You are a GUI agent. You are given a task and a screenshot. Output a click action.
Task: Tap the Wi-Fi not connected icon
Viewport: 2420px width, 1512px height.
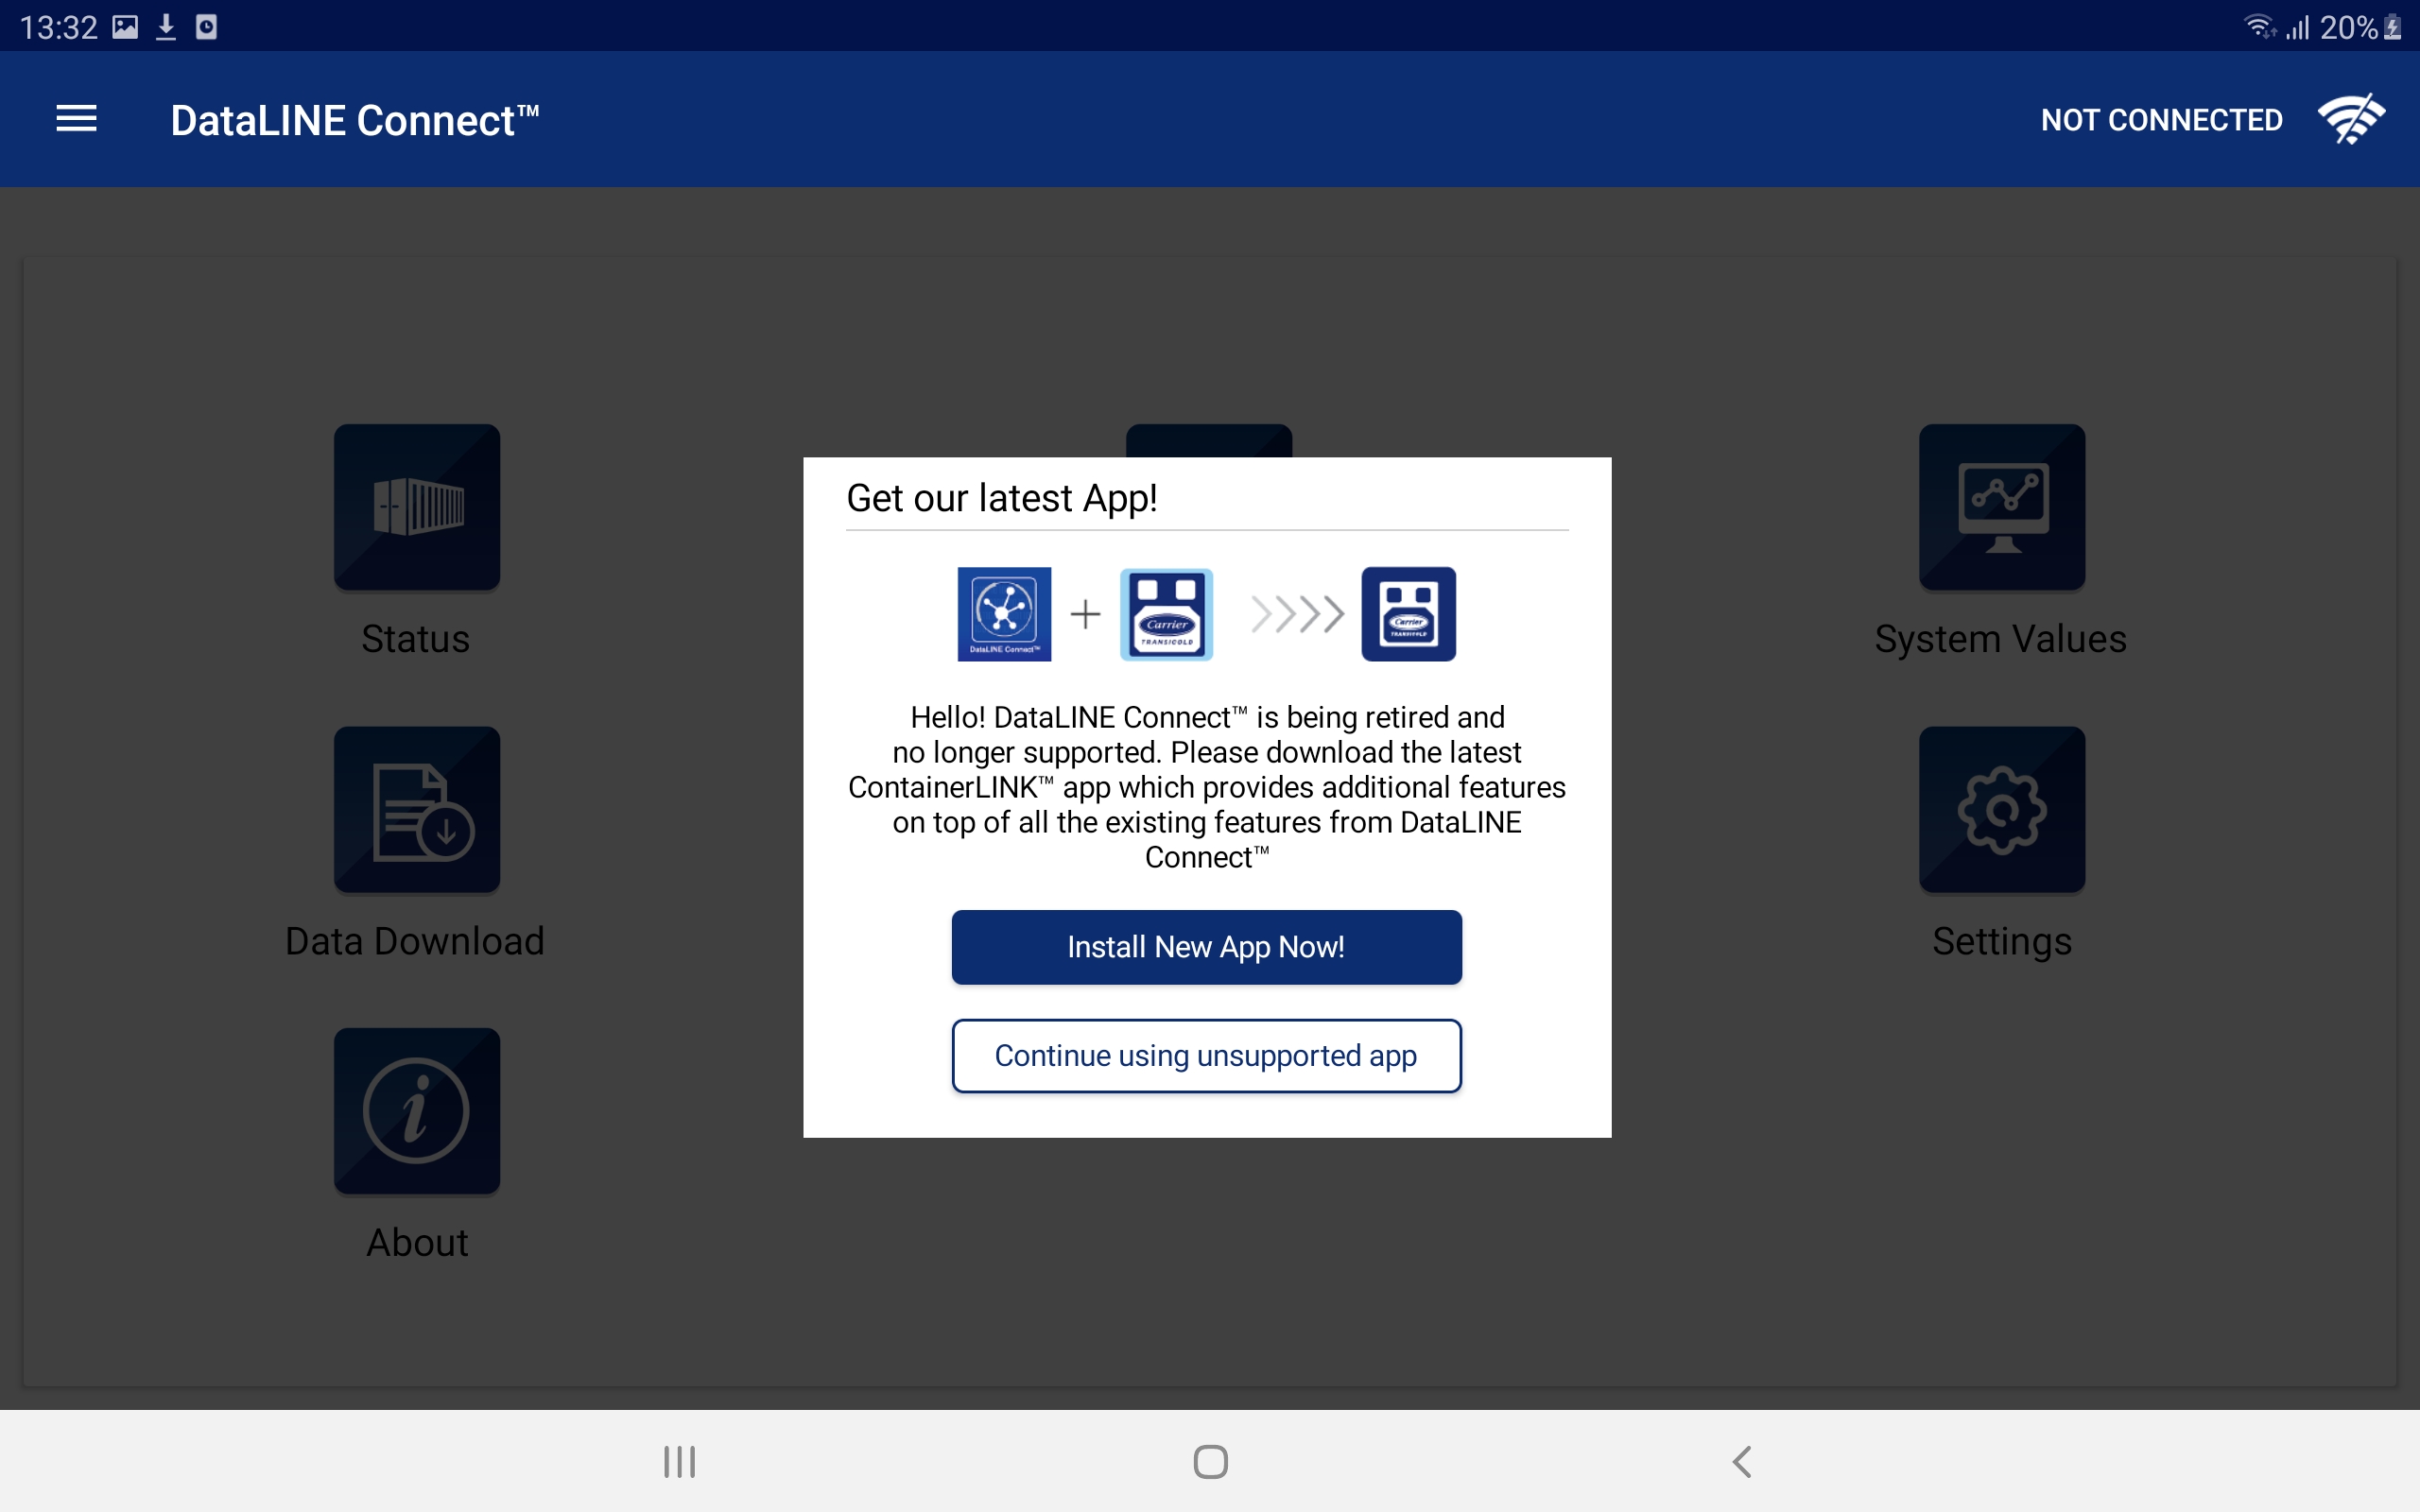(x=2351, y=119)
